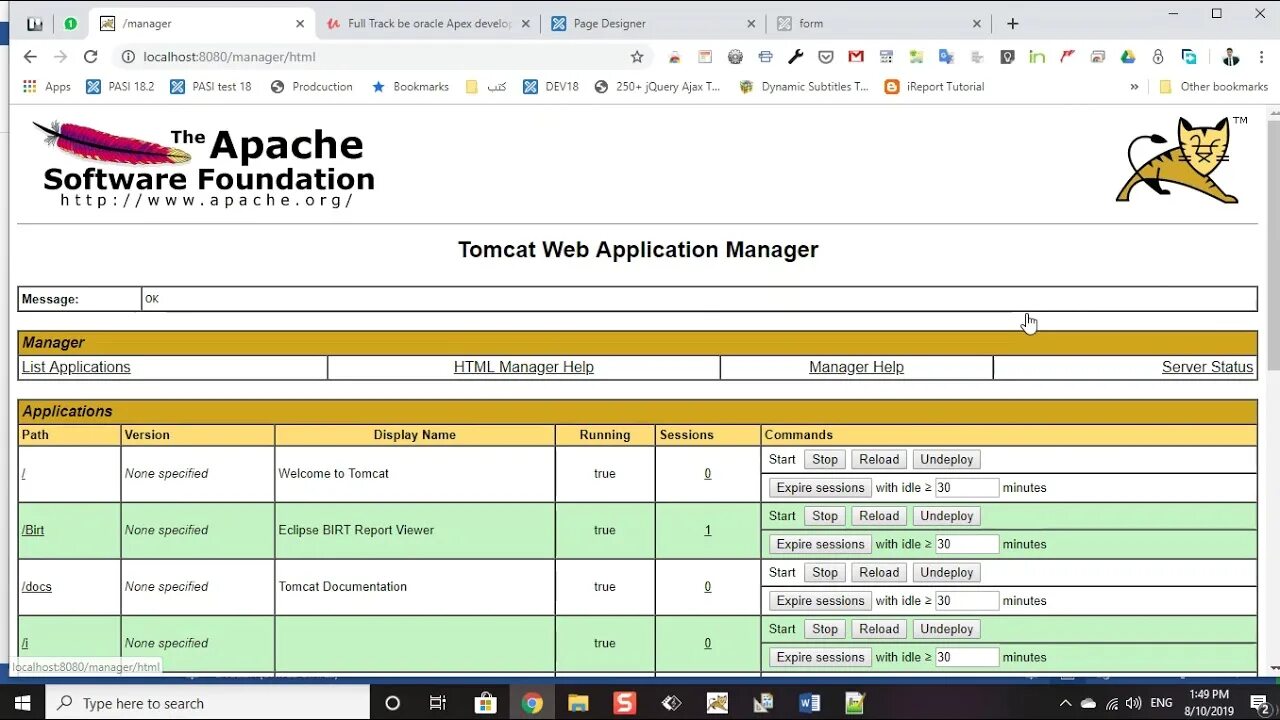Viewport: 1280px width, 720px height.
Task: Open Microsoft Store from taskbar
Action: tap(485, 703)
